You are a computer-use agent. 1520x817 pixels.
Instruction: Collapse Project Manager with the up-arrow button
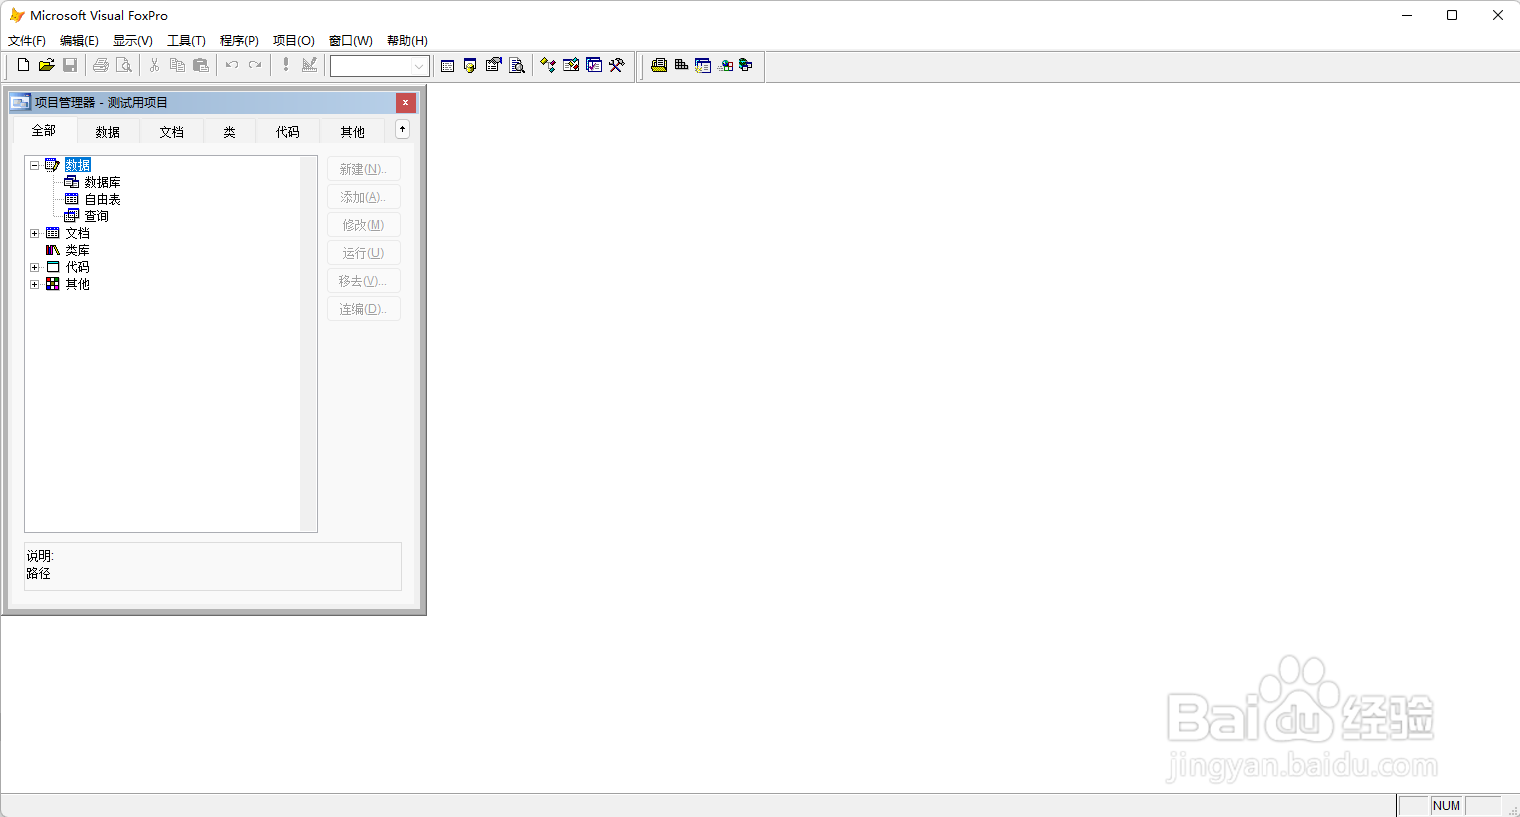click(x=402, y=129)
